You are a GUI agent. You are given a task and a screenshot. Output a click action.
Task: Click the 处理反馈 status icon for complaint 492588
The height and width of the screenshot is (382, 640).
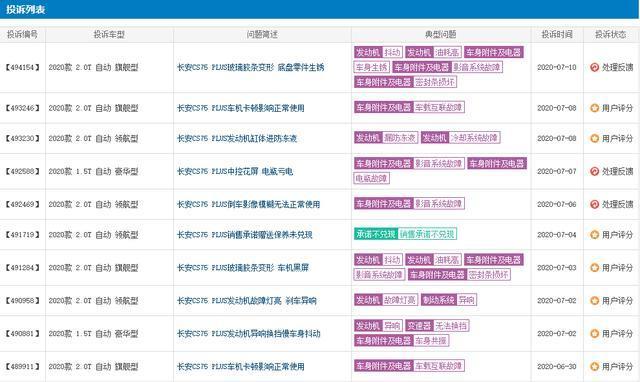point(594,171)
